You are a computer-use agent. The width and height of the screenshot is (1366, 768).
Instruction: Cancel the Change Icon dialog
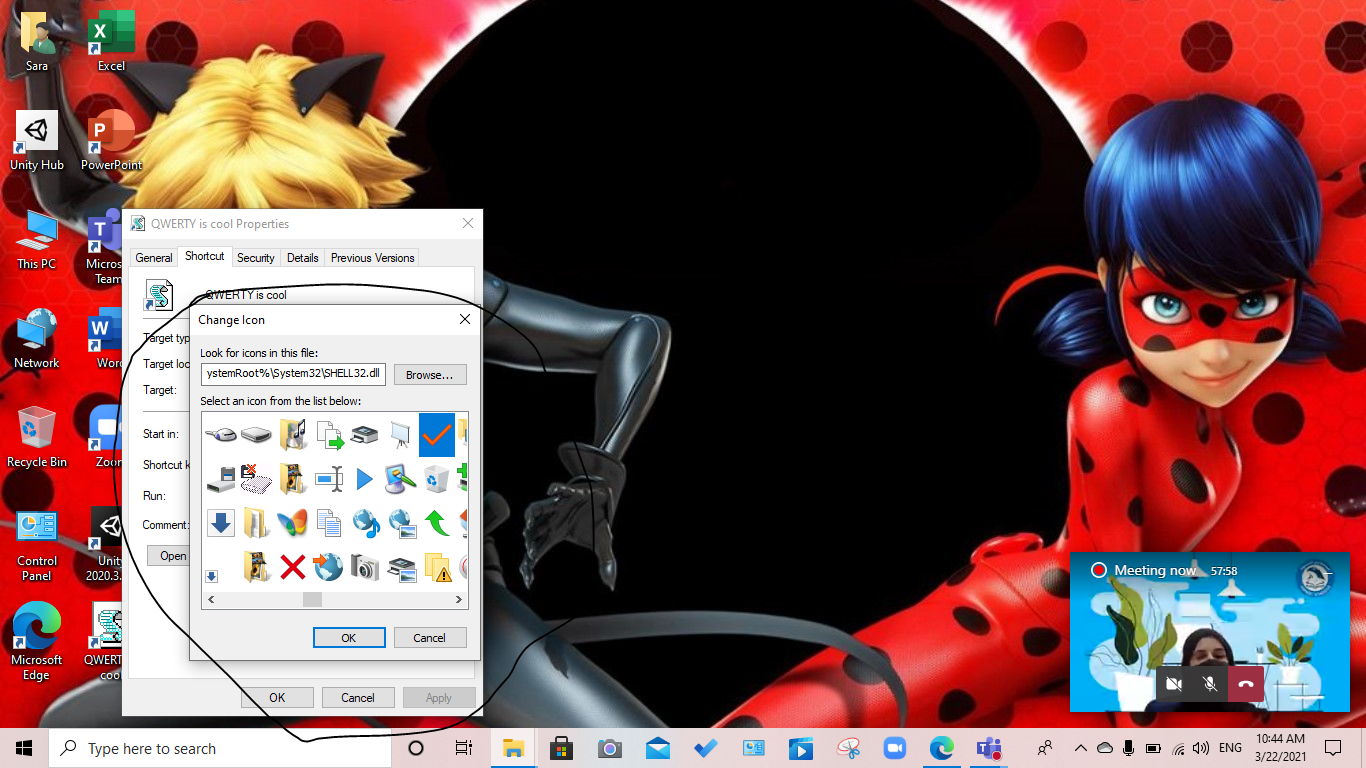click(x=430, y=638)
